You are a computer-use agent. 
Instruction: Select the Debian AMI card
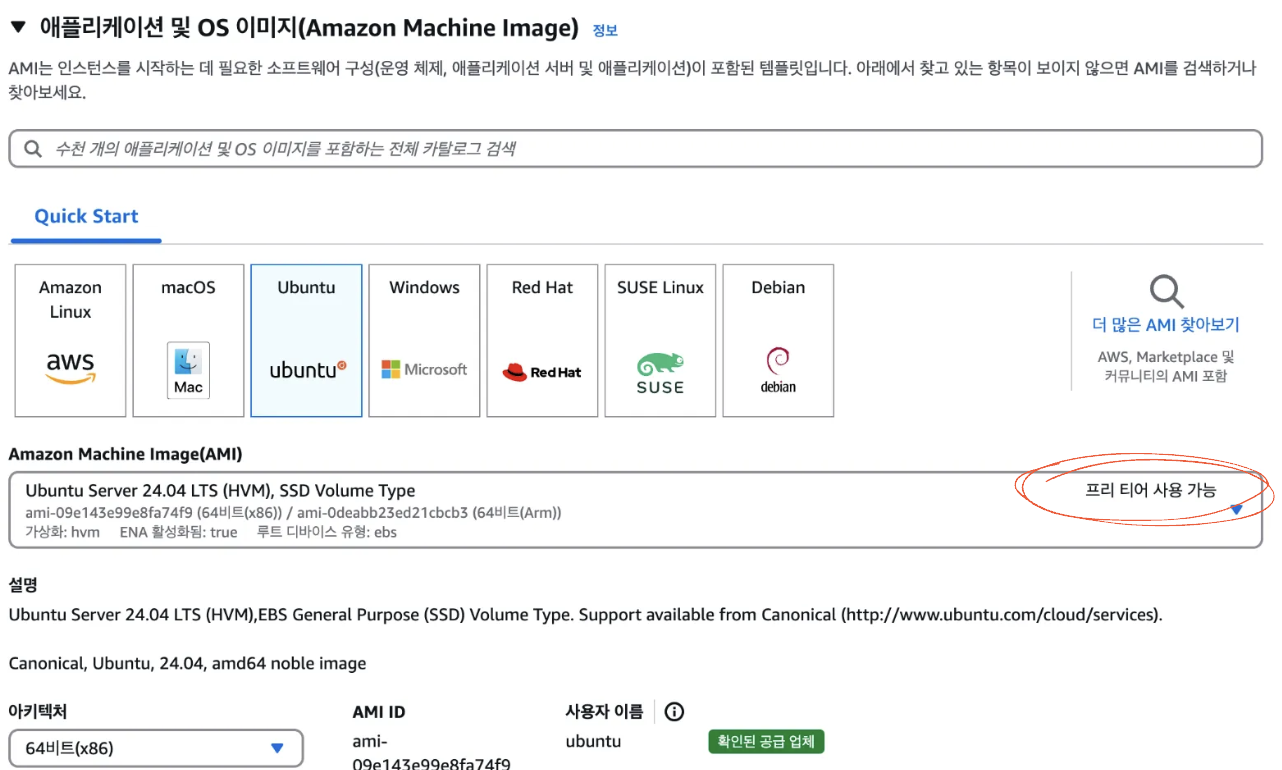778,340
